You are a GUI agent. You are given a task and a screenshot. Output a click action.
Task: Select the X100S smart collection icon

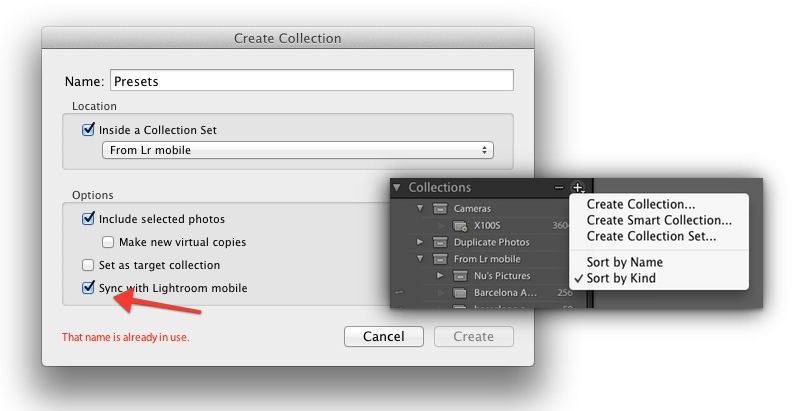tap(460, 226)
